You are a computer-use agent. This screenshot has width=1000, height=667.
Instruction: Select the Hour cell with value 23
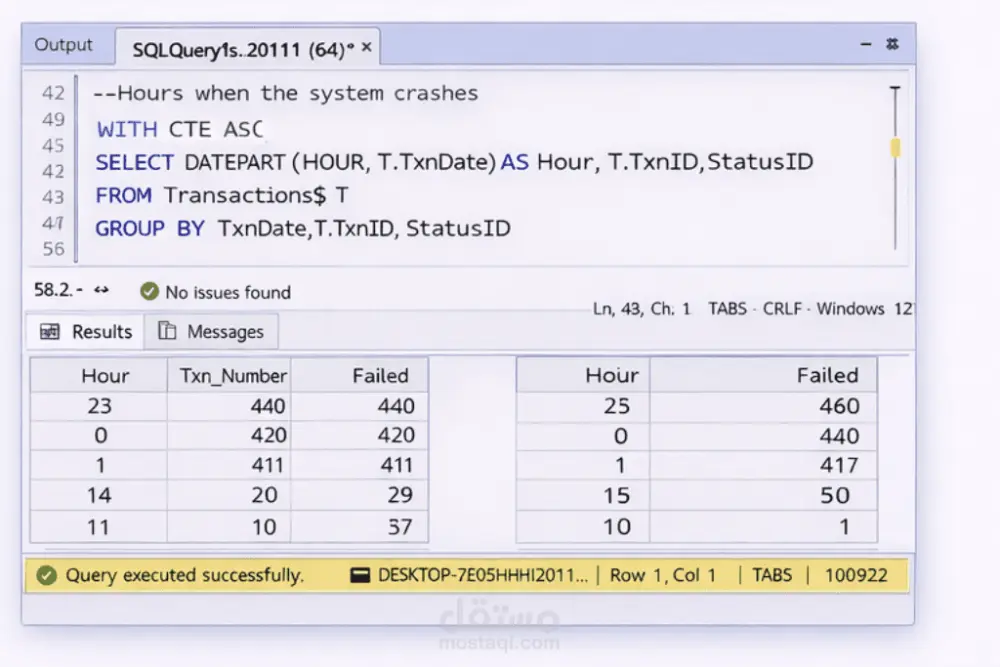(x=99, y=406)
